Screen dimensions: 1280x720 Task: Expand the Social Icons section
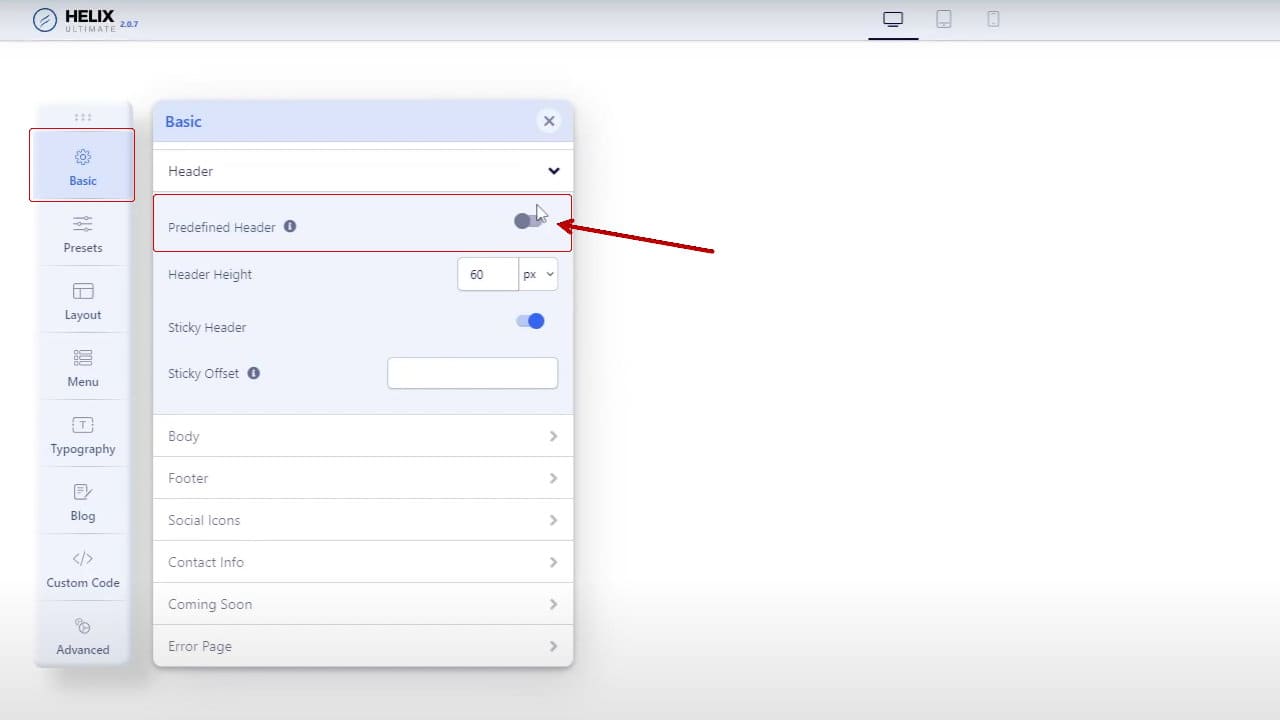point(363,520)
